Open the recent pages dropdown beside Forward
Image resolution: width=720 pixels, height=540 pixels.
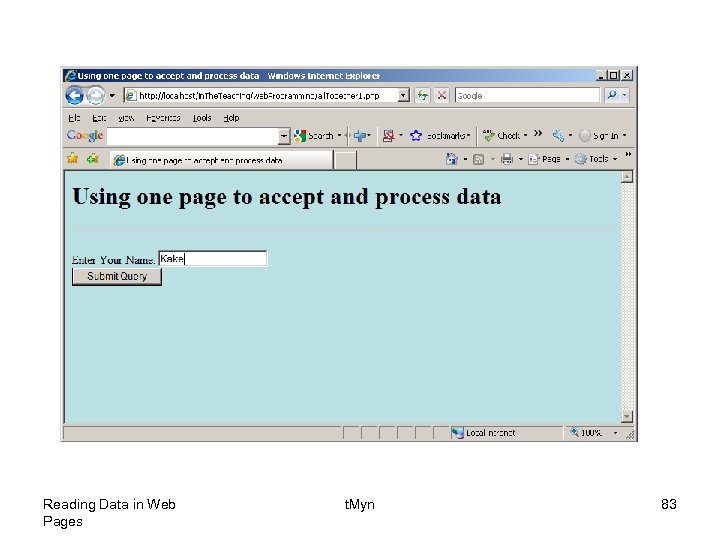tap(112, 96)
